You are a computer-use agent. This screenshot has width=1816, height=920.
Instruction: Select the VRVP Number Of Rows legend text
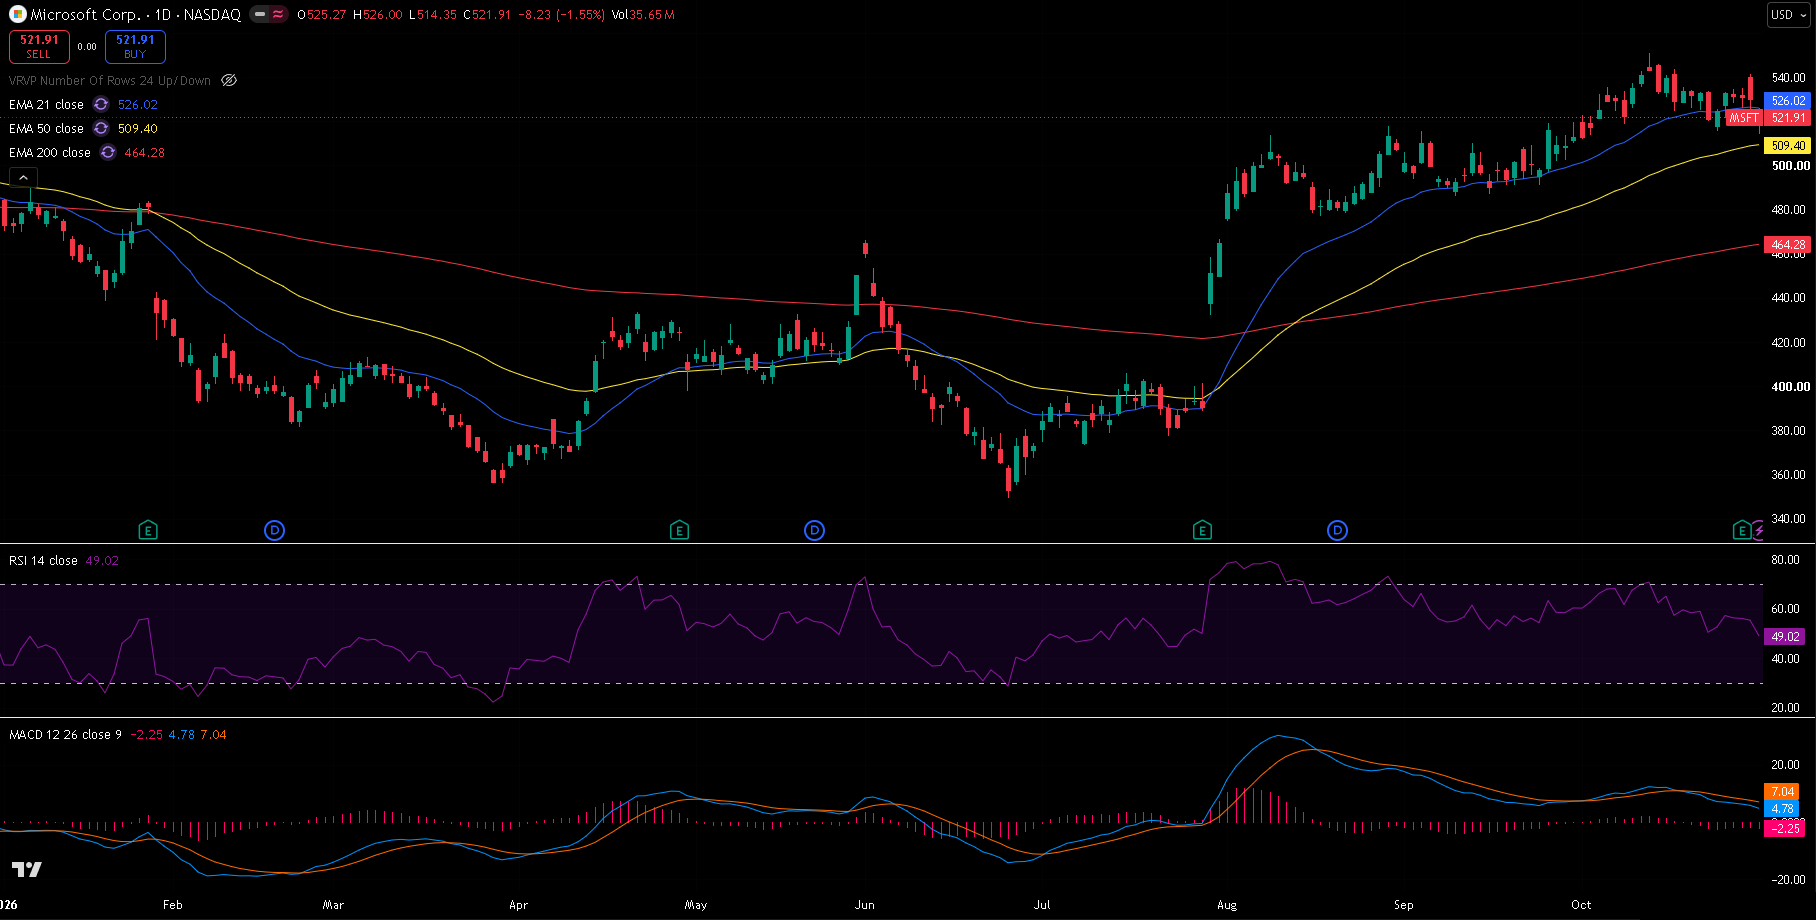(x=110, y=80)
